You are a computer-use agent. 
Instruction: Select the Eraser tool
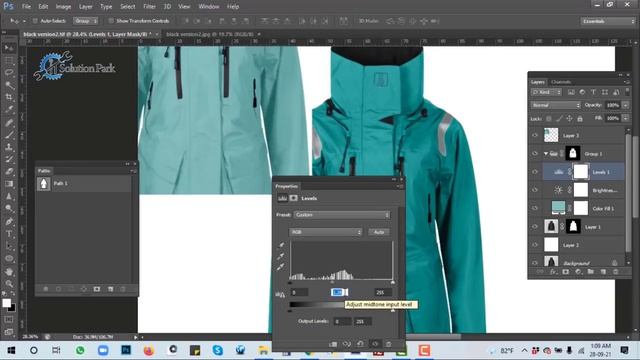click(x=9, y=171)
